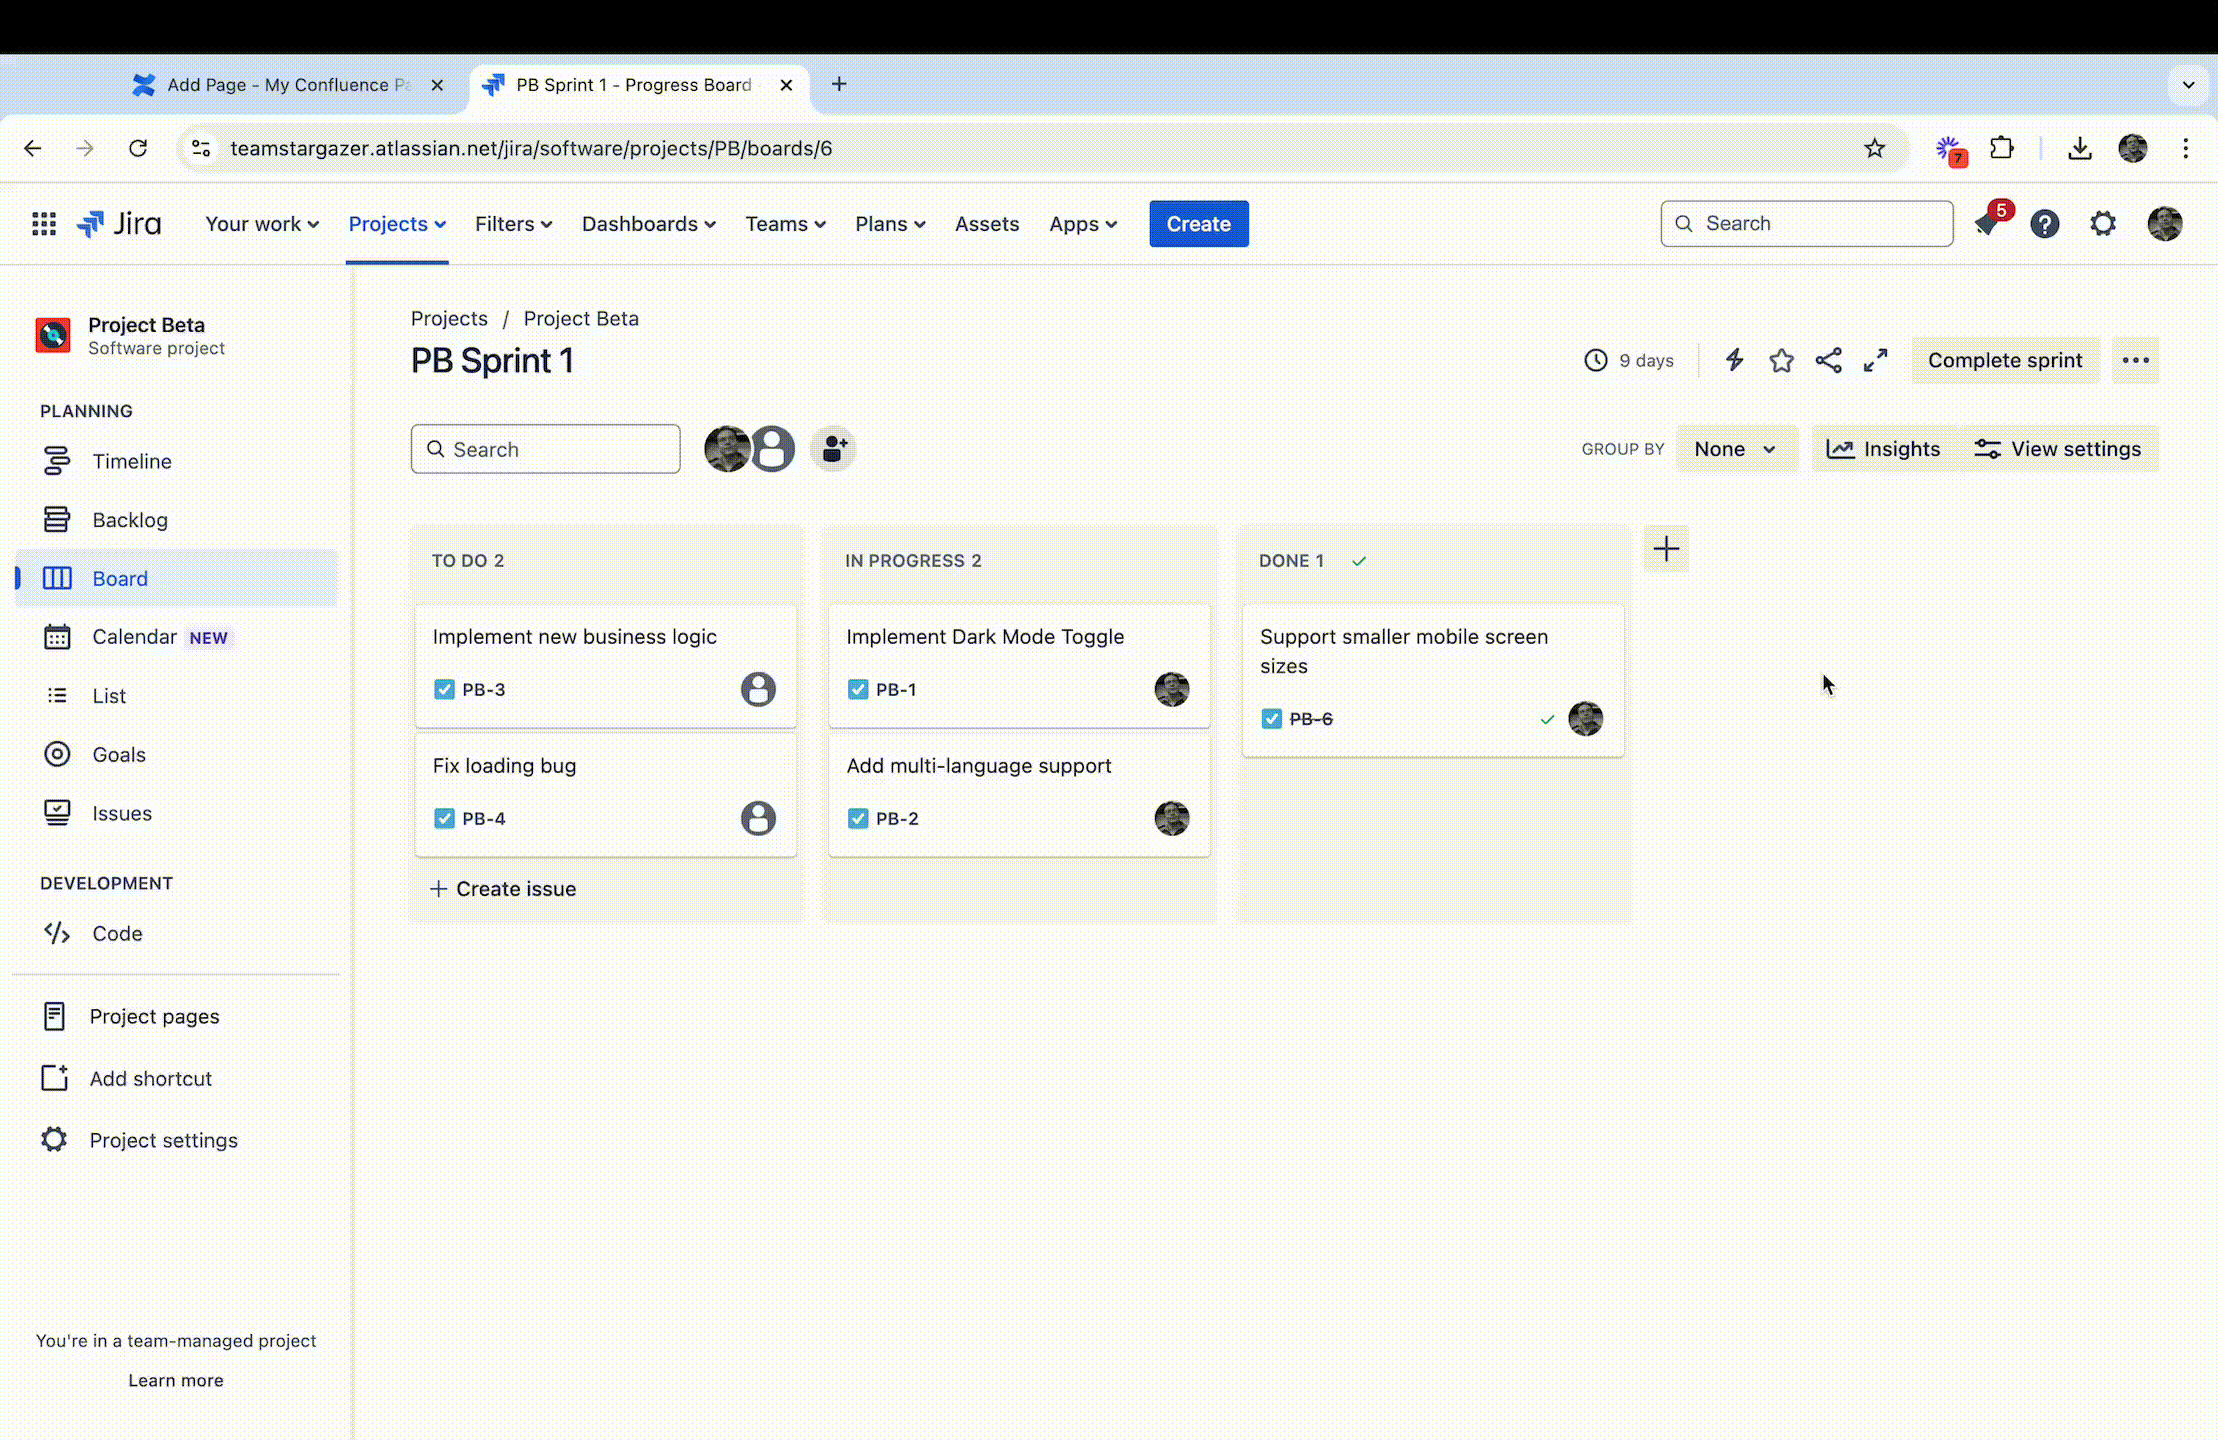Share the current sprint board

point(1827,359)
